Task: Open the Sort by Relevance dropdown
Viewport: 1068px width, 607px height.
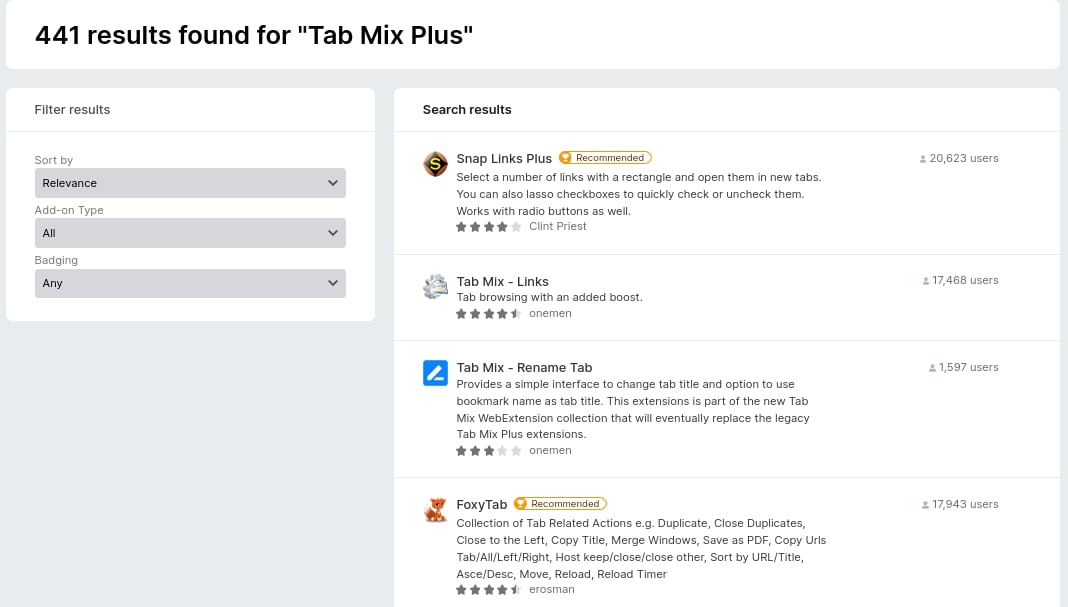Action: tap(190, 183)
